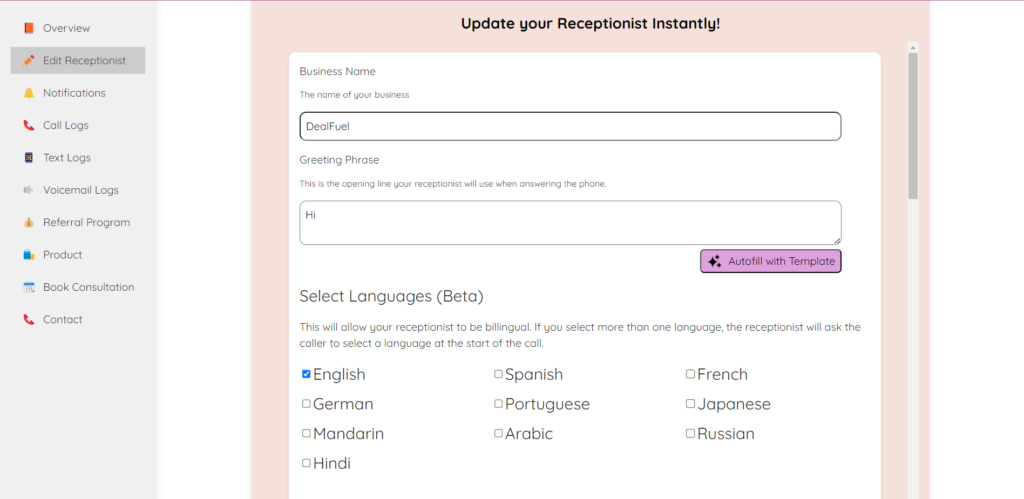1024x499 pixels.
Task: Uncheck the English language checkbox
Action: 306,374
